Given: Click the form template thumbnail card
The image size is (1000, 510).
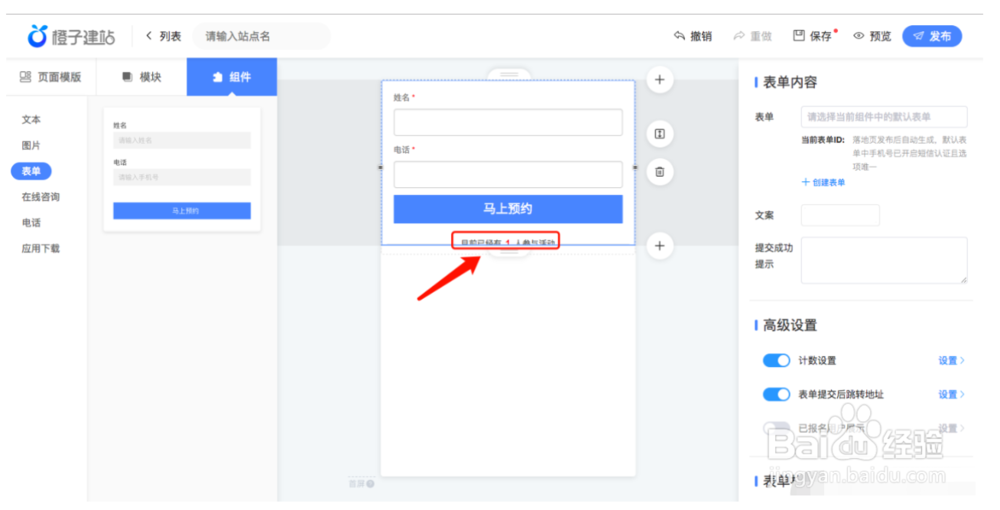Looking at the screenshot, I should (182, 170).
